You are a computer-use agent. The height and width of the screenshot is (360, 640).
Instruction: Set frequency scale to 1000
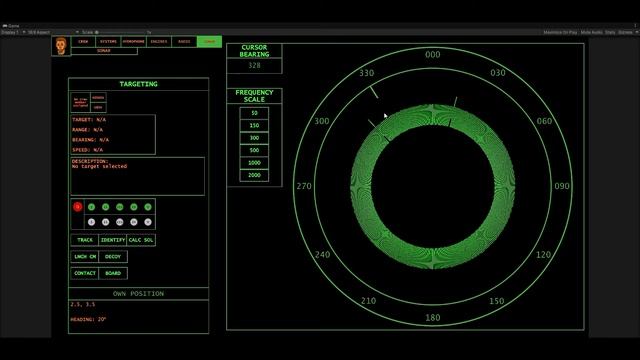pyautogui.click(x=254, y=163)
